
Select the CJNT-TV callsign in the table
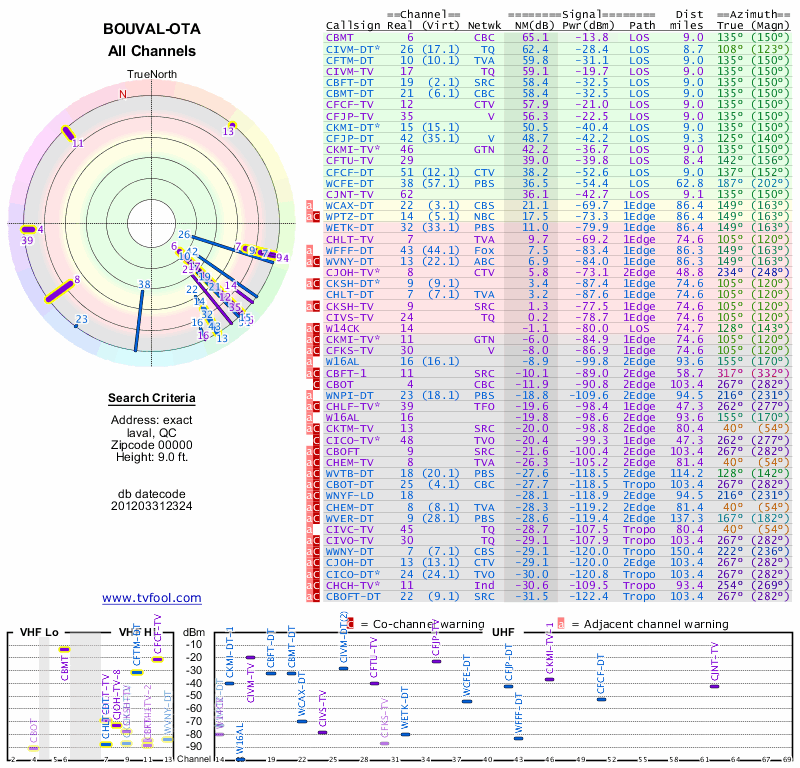(x=350, y=194)
